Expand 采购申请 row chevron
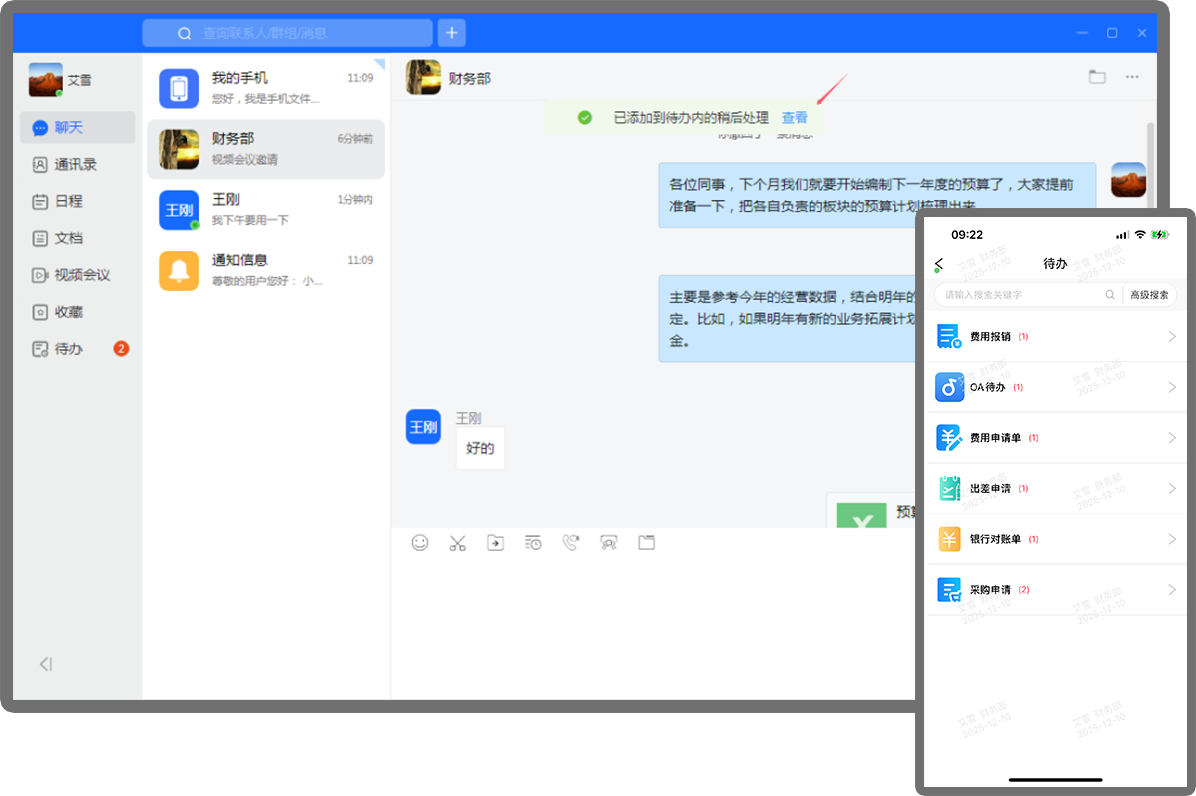 (1172, 589)
